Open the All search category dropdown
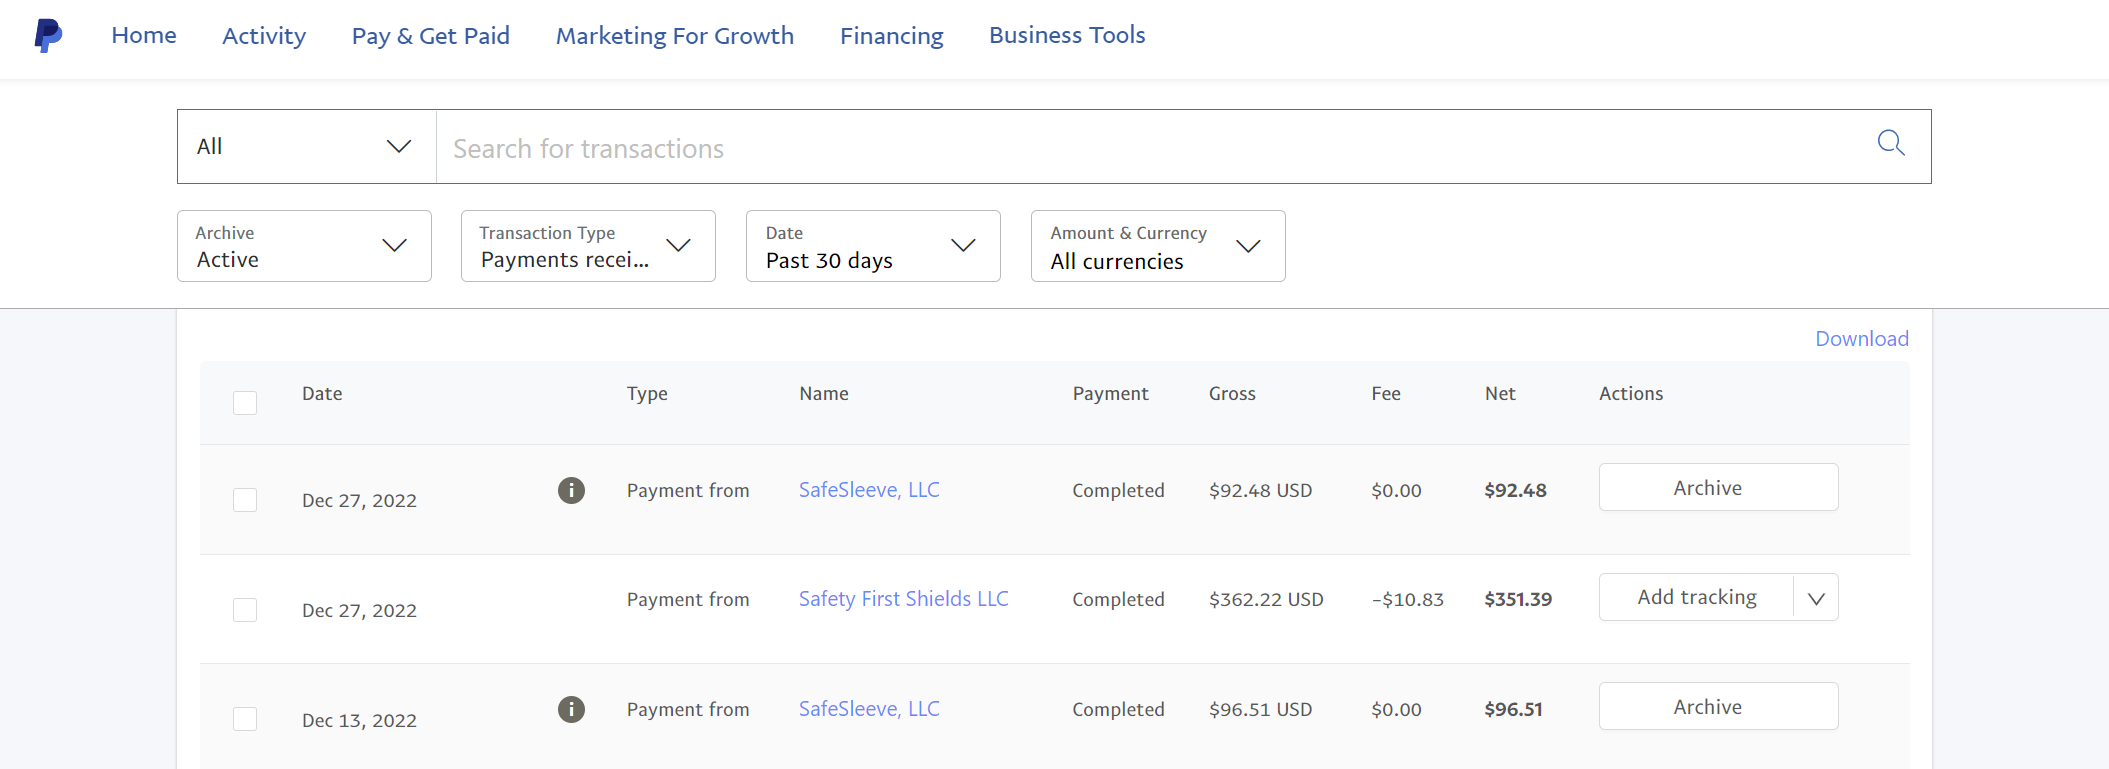Image resolution: width=2109 pixels, height=769 pixels. (x=306, y=146)
